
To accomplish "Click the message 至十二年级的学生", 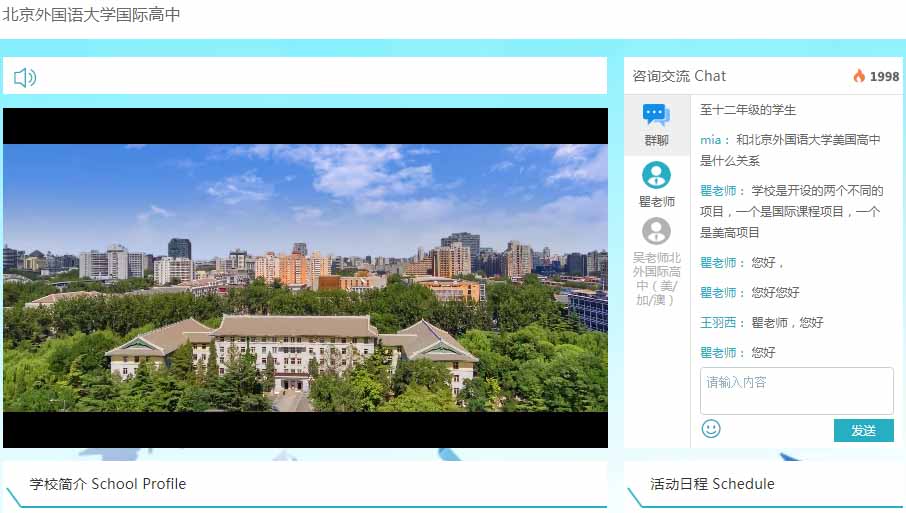I will (748, 110).
